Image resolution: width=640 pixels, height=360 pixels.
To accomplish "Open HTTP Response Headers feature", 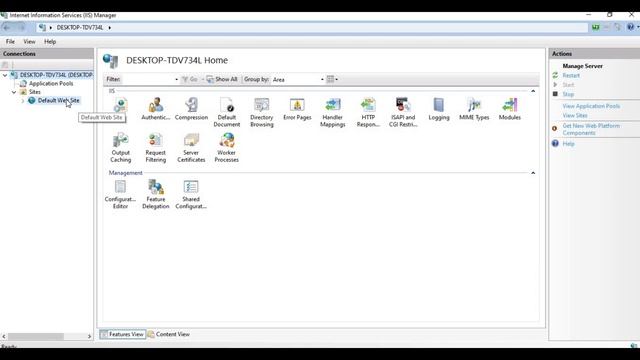I will click(x=368, y=112).
